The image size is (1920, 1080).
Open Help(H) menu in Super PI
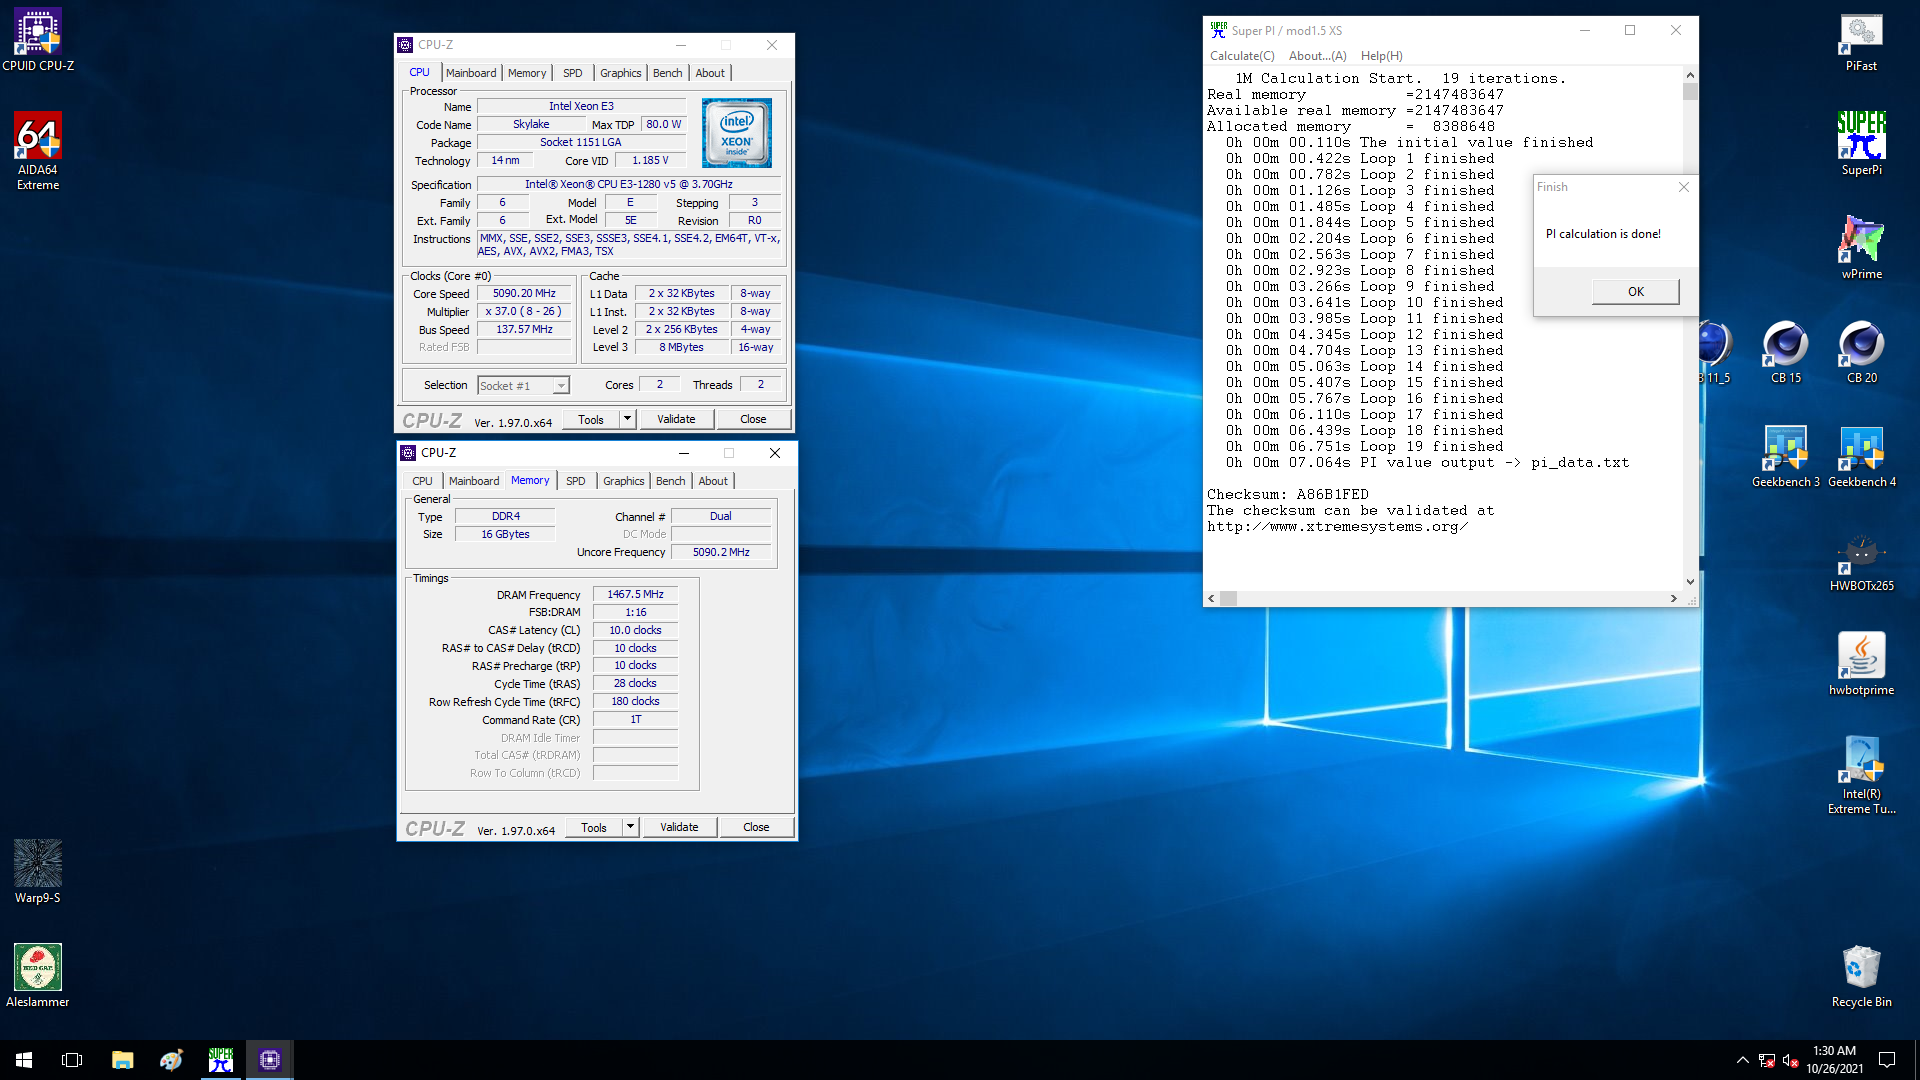pyautogui.click(x=1381, y=56)
